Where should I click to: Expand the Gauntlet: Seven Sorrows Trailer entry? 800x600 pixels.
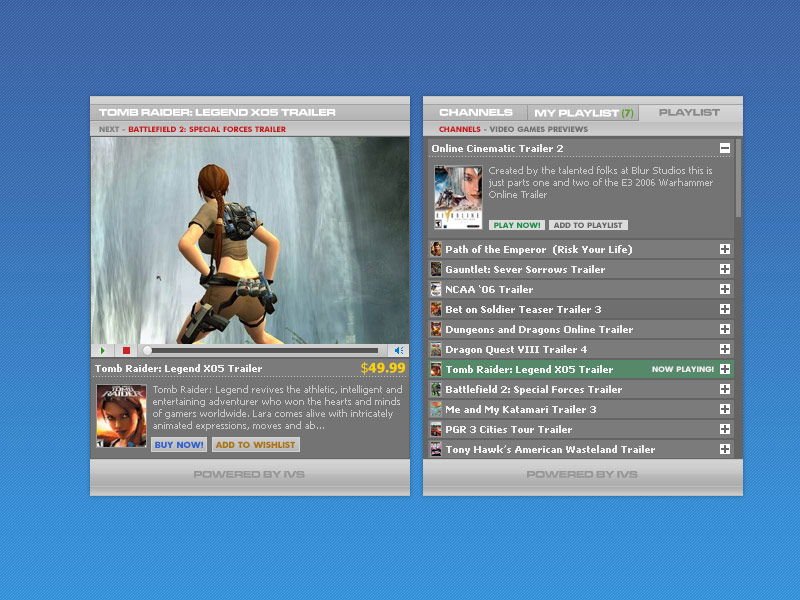pyautogui.click(x=725, y=269)
